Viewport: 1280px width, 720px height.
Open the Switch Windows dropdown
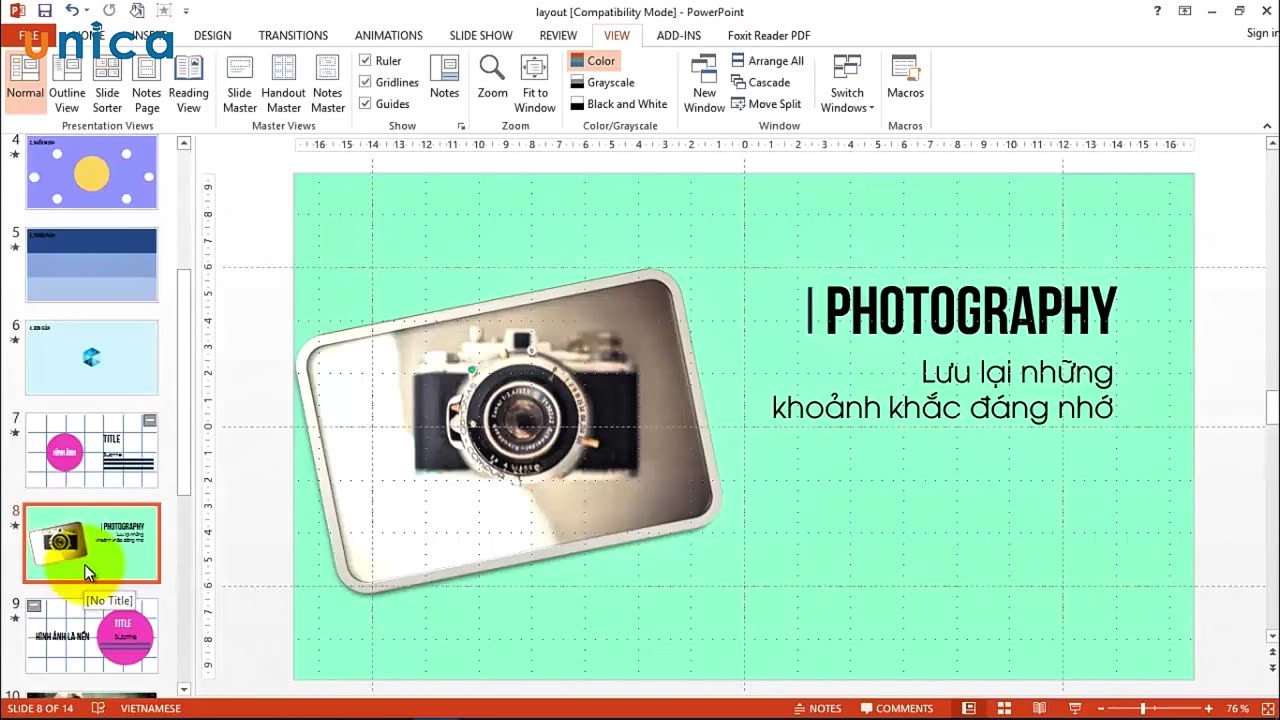847,82
